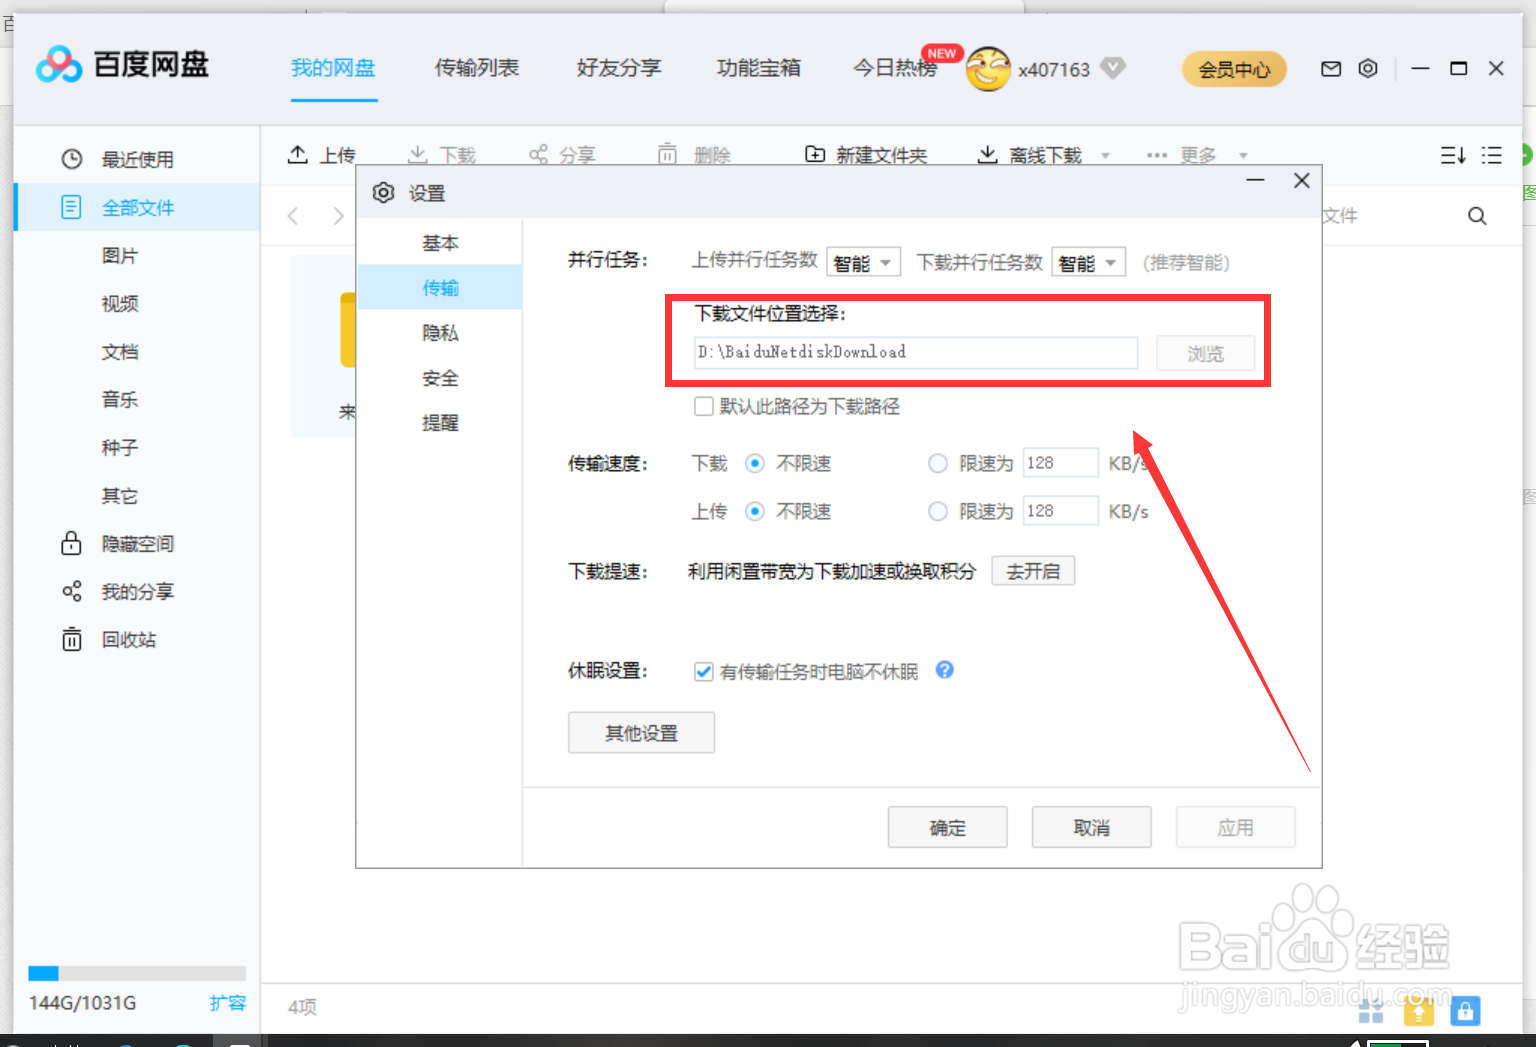The height and width of the screenshot is (1047, 1536).
Task: Open the user avatar profile picture
Action: click(988, 69)
